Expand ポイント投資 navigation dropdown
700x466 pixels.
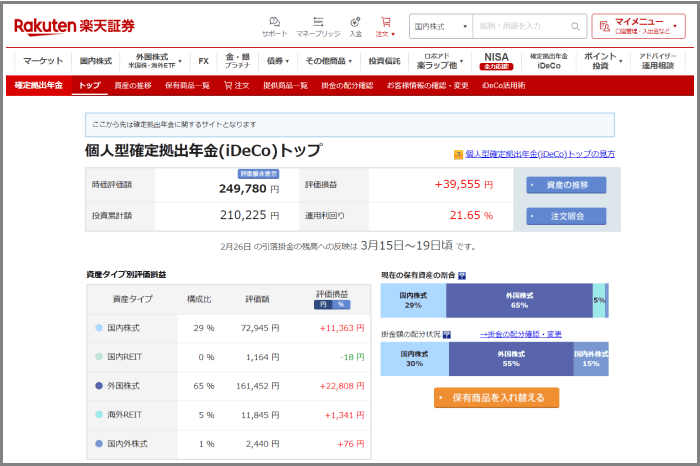tap(603, 61)
